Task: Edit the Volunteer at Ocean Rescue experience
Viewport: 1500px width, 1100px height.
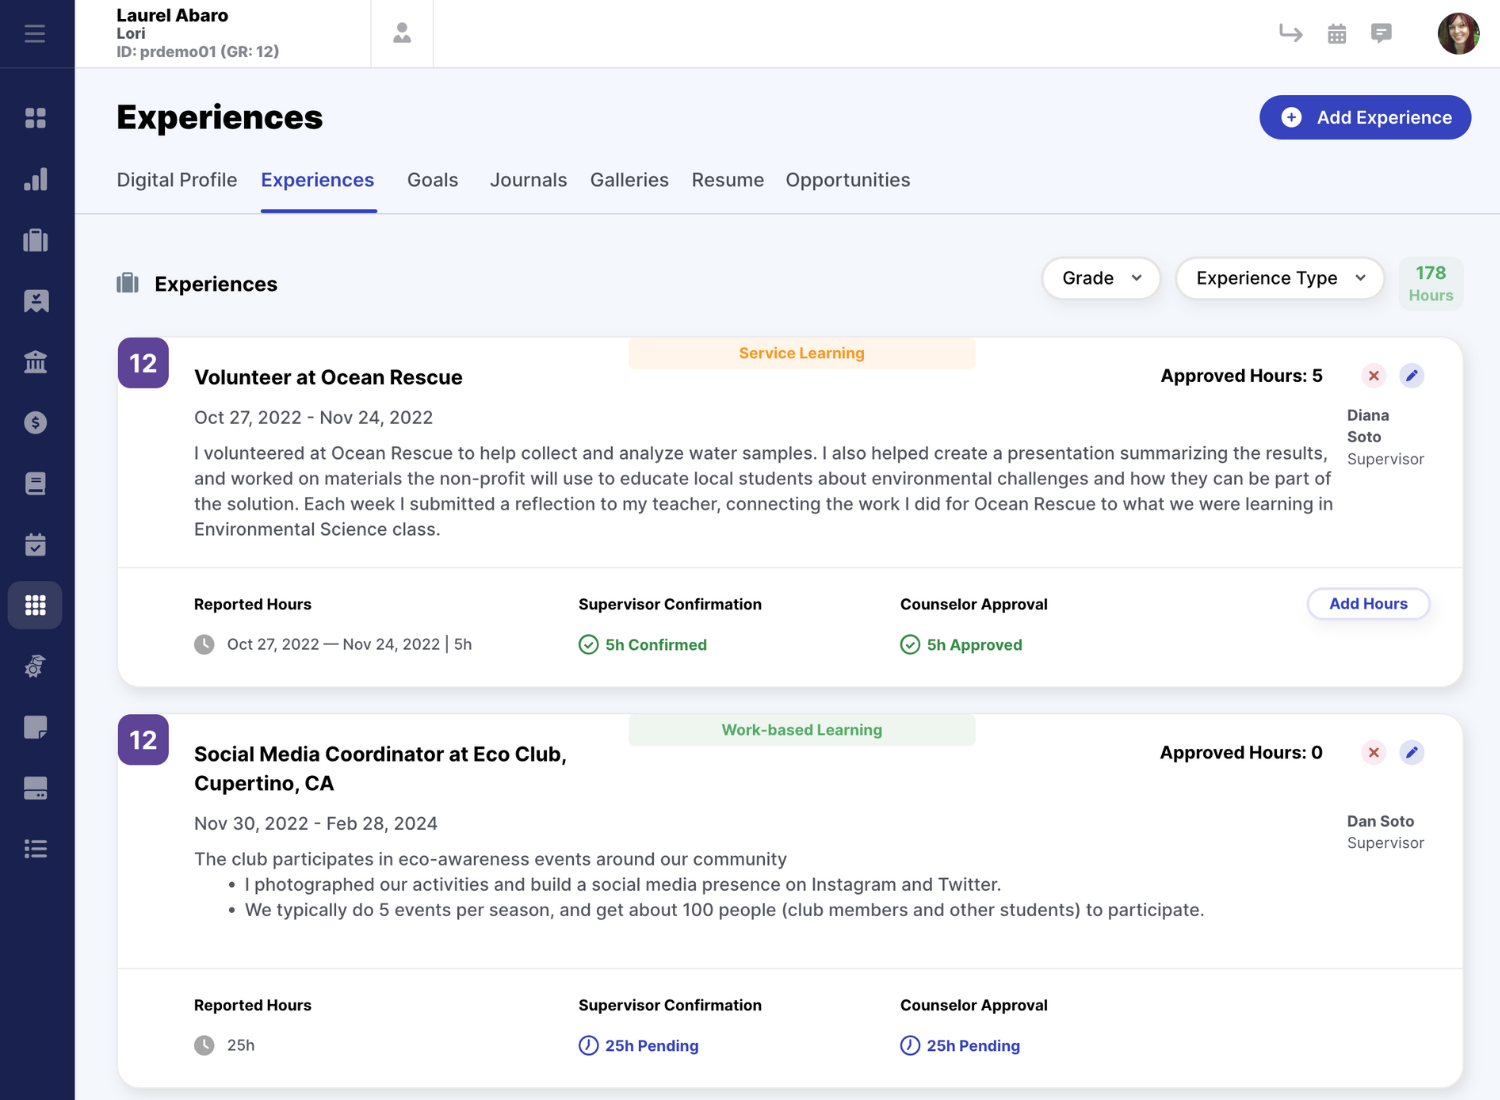Action: (1411, 376)
